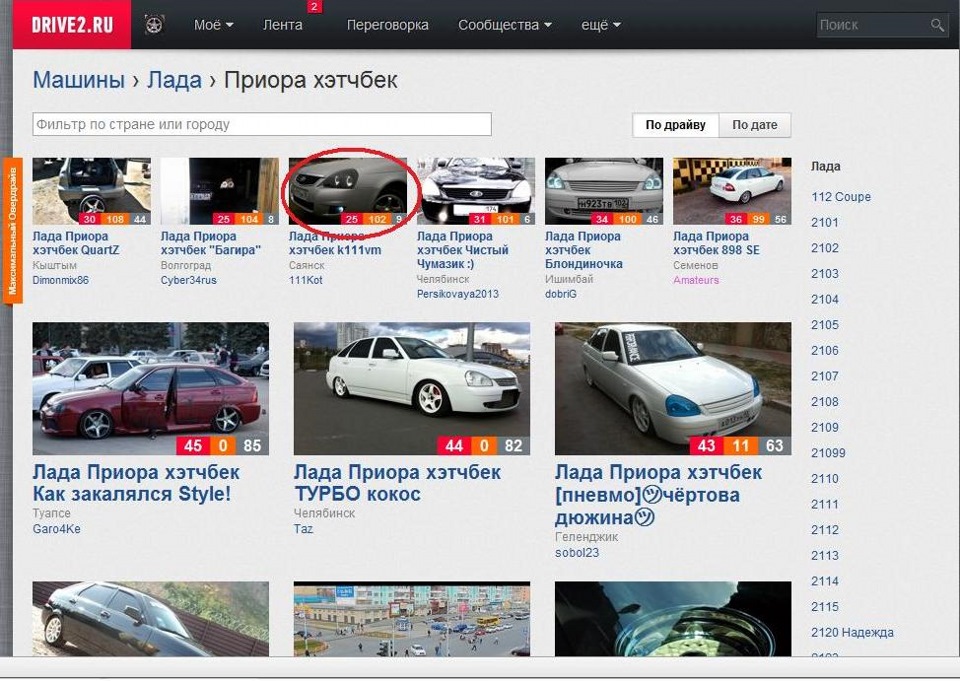Viewport: 960px width, 681px height.
Task: Go to Машины breadcrumb link
Action: (78, 80)
